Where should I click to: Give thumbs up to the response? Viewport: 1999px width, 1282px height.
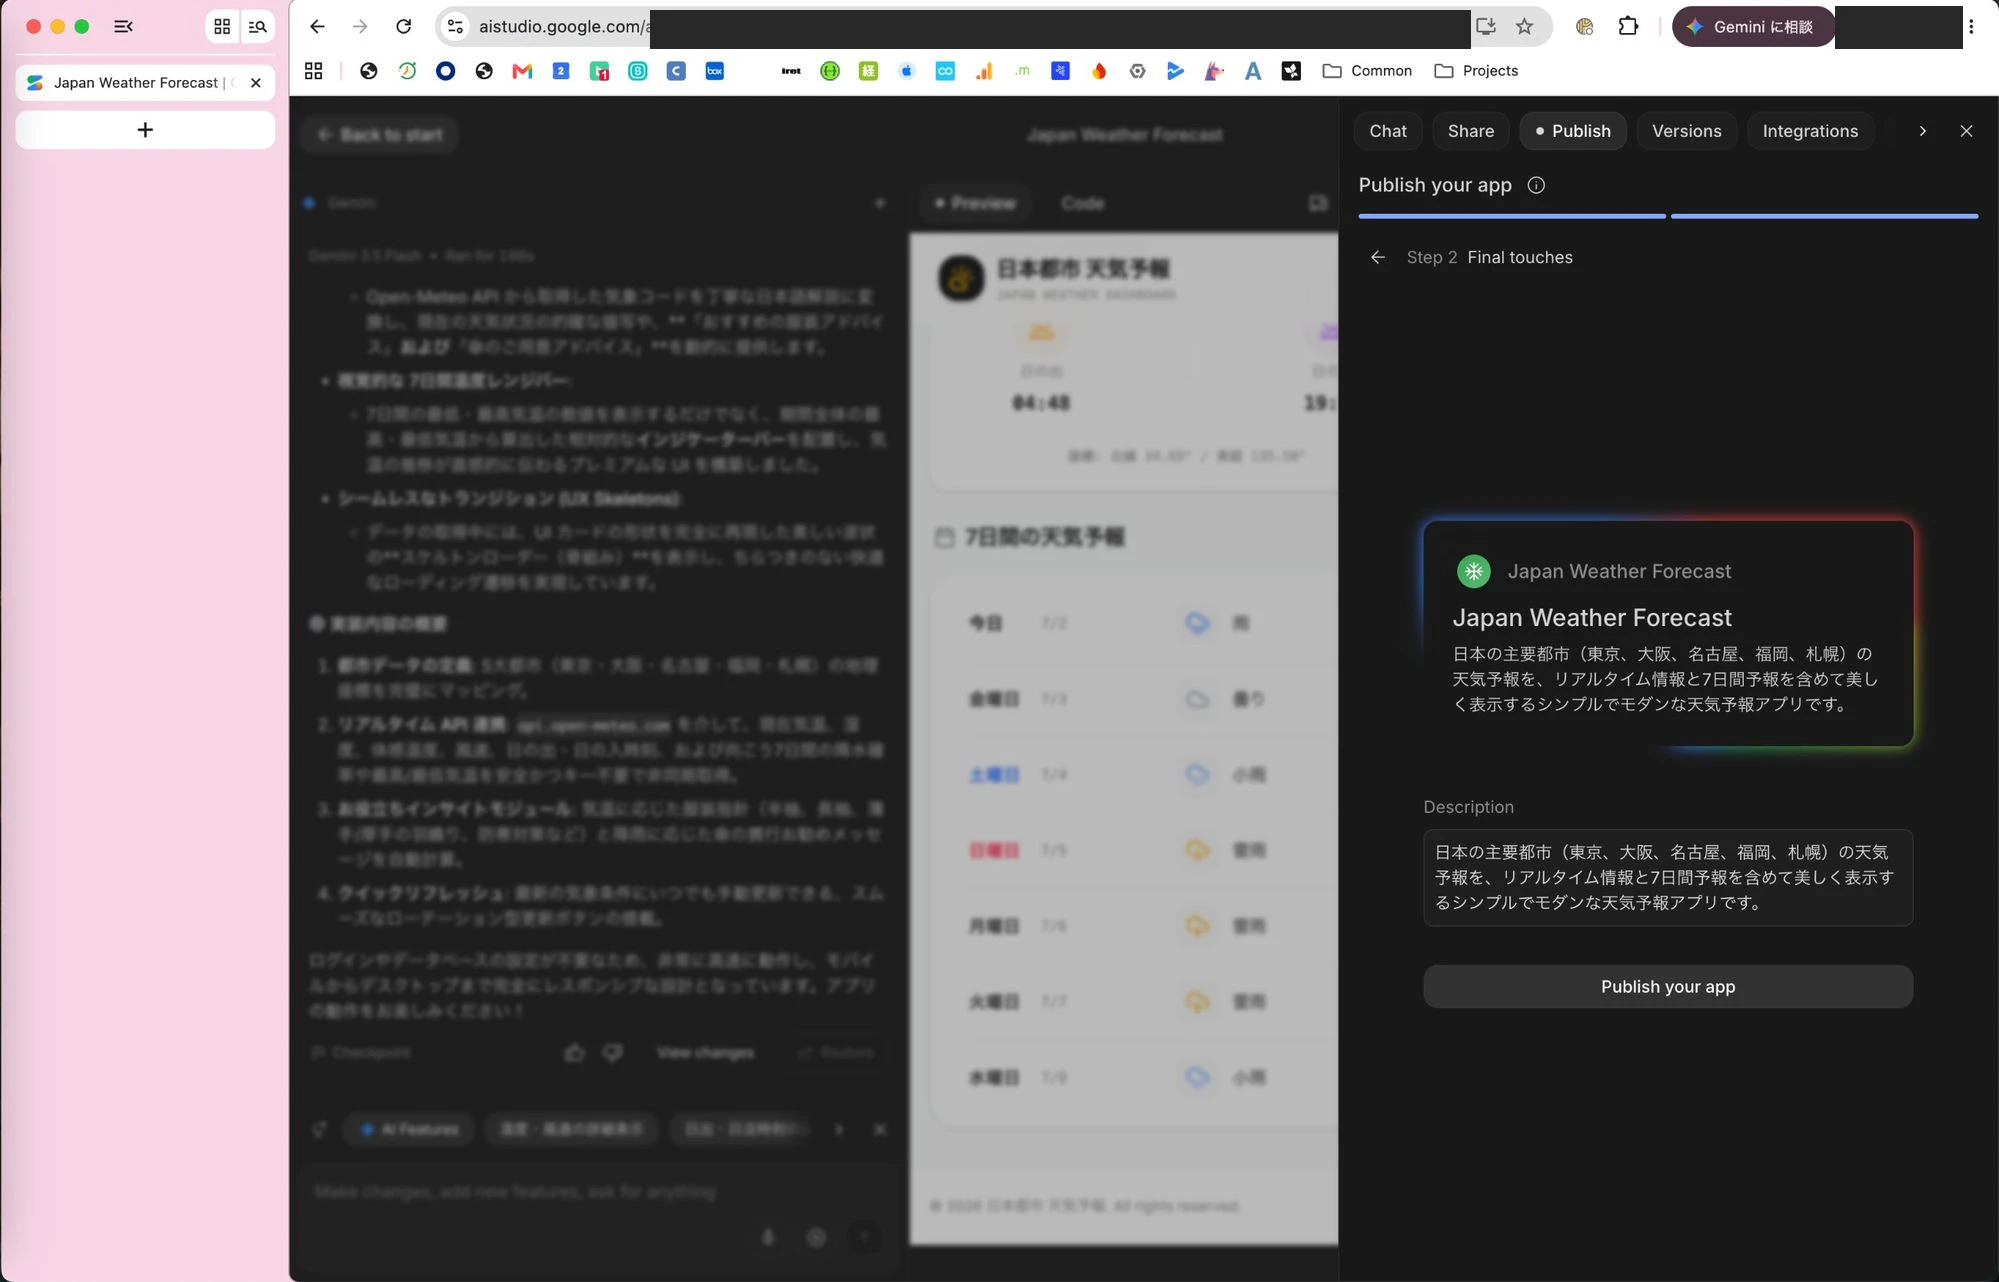575,1053
